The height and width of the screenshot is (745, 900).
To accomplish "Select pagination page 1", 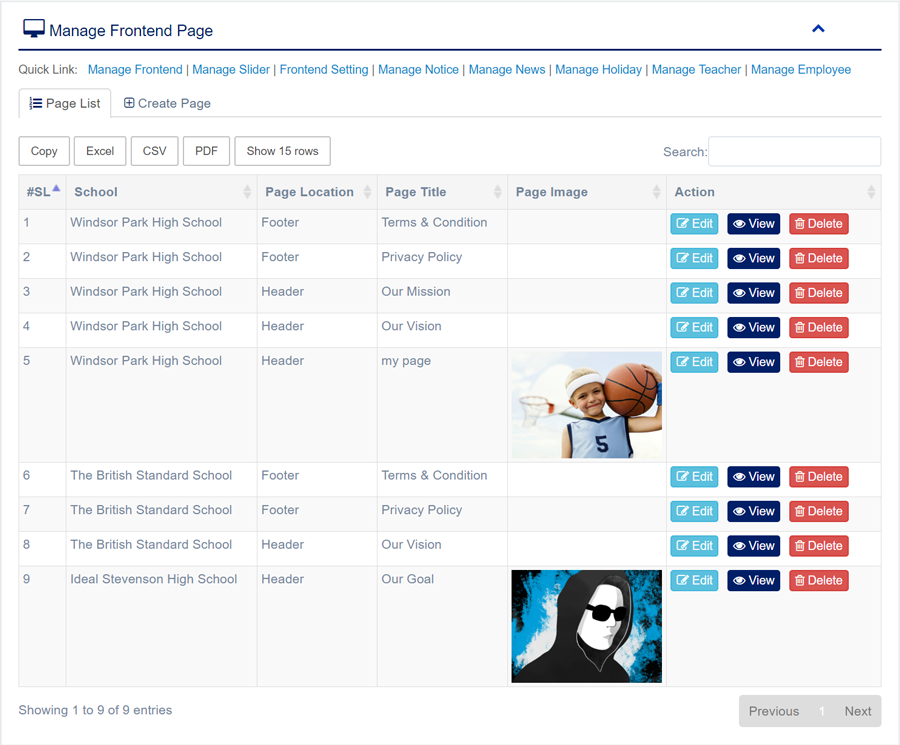I will [x=821, y=711].
